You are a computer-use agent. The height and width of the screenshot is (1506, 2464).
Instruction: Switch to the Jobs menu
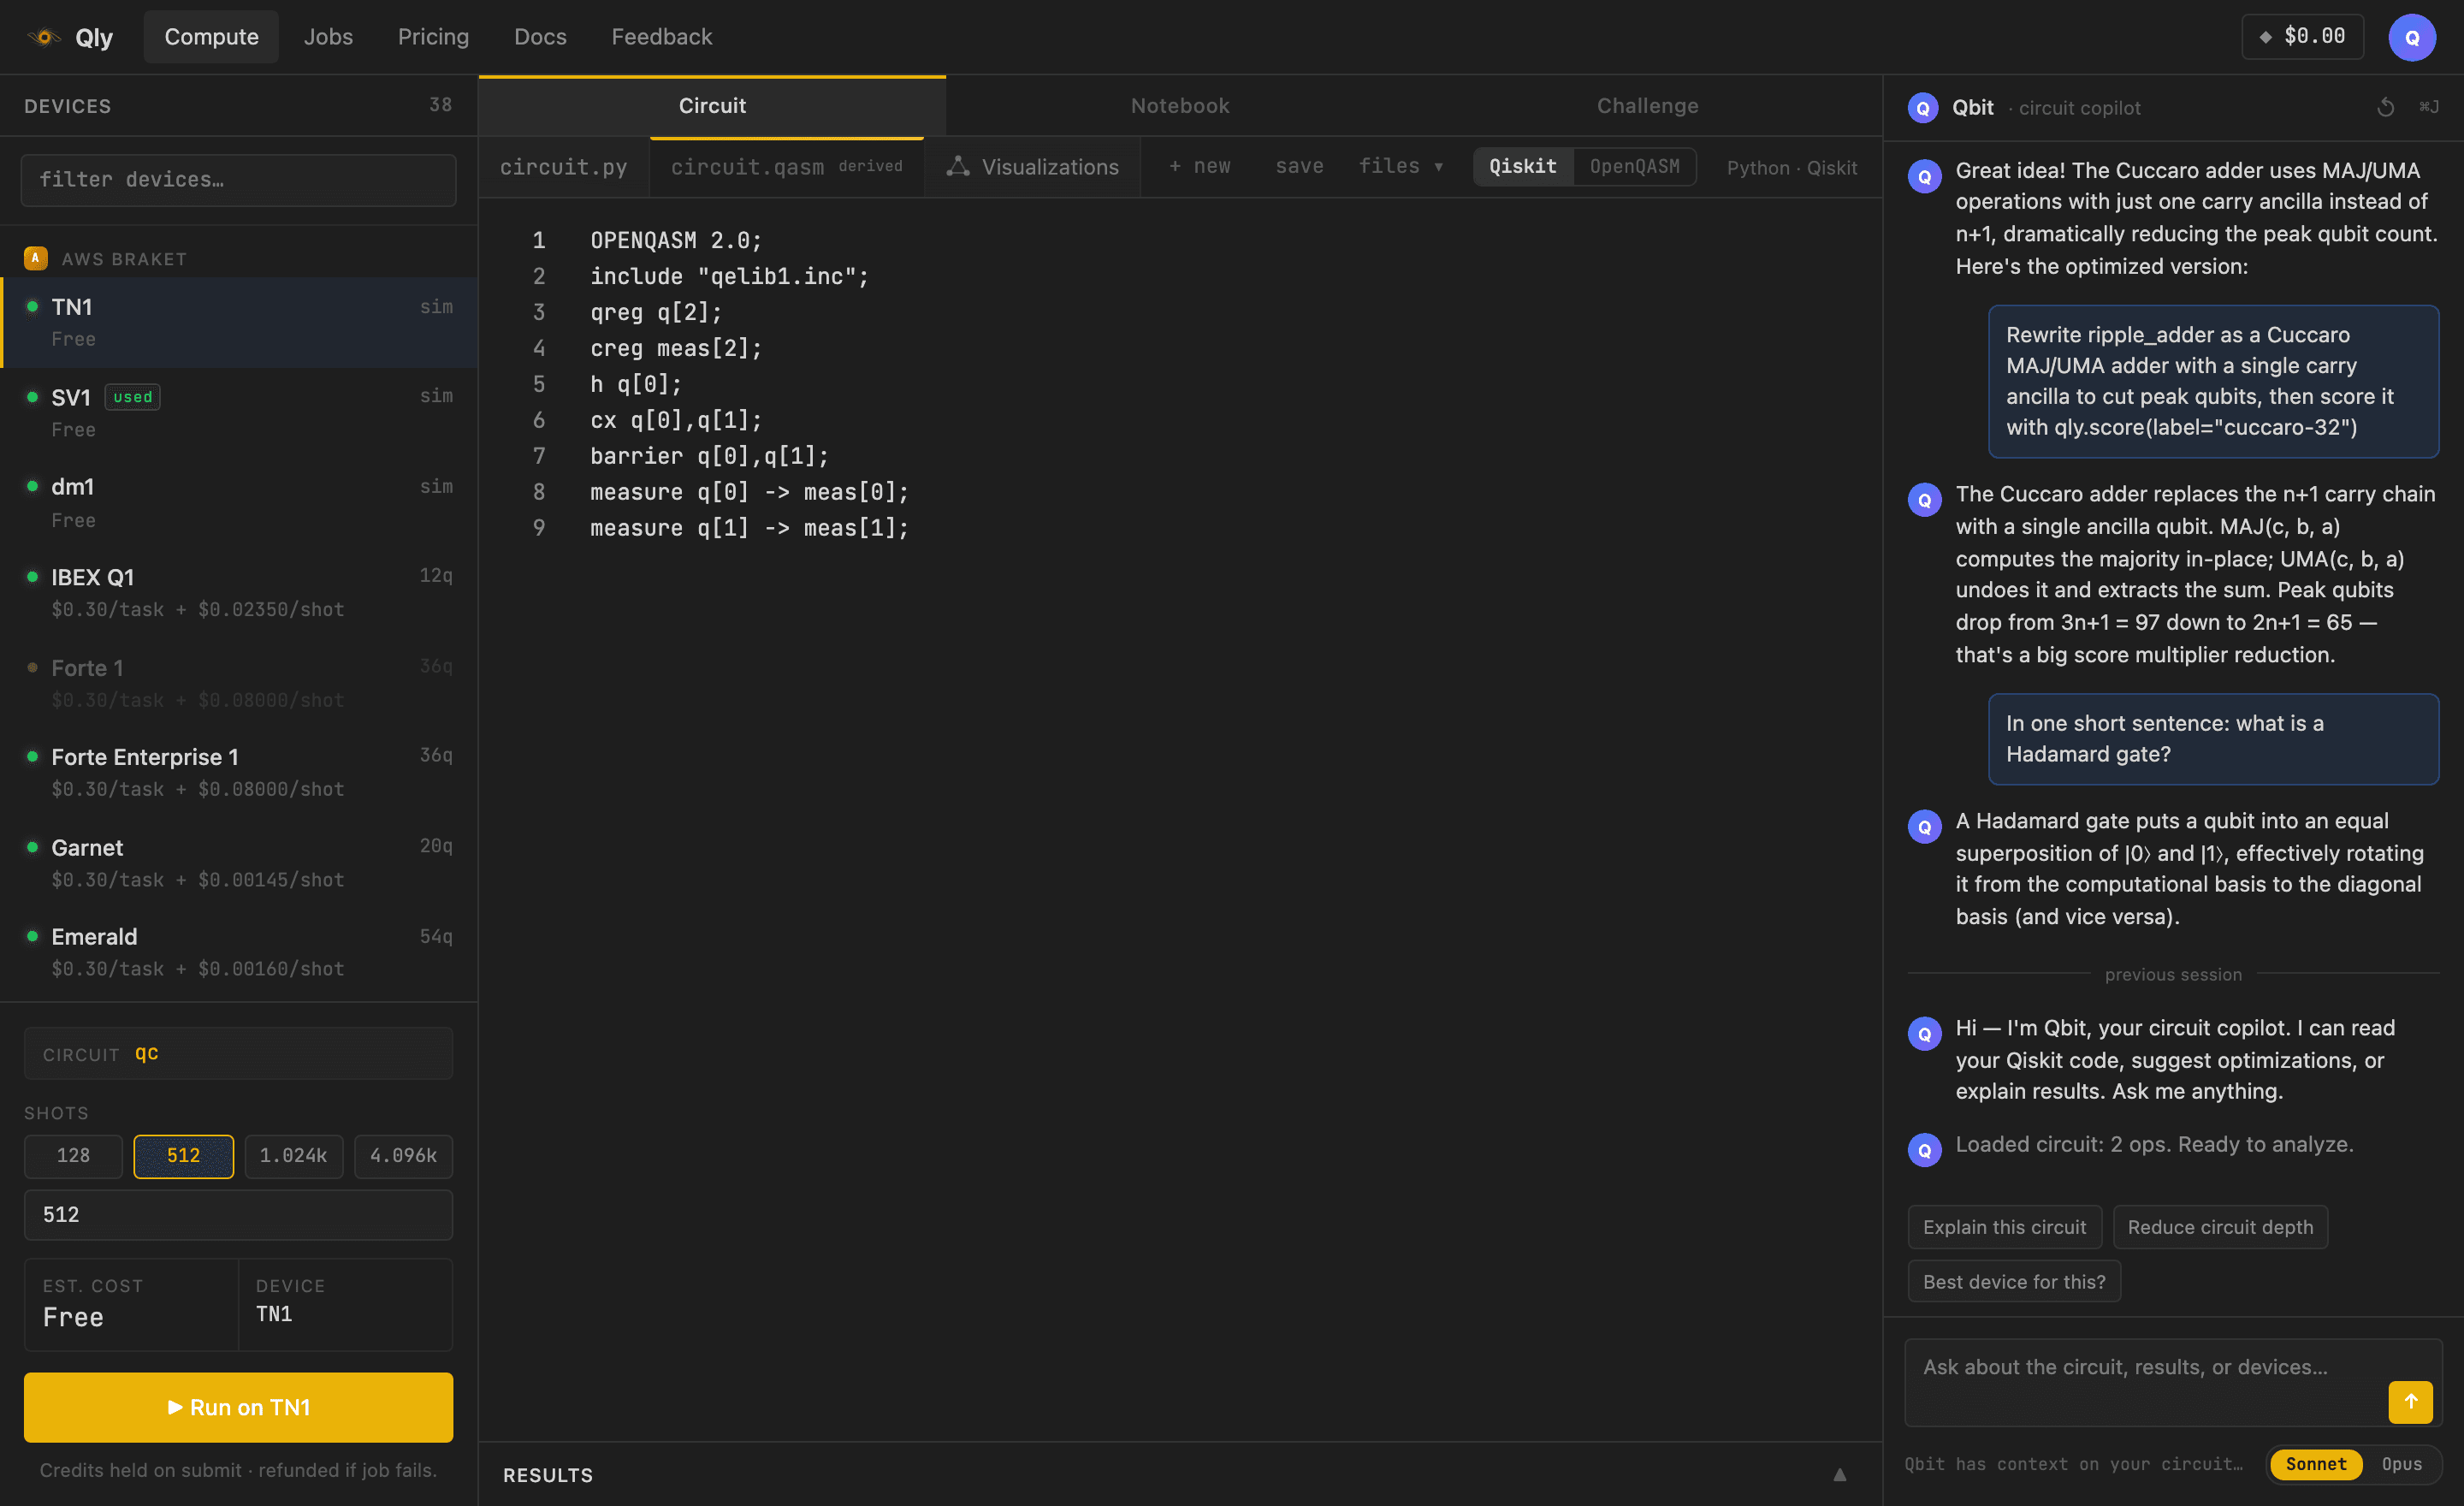328,37
